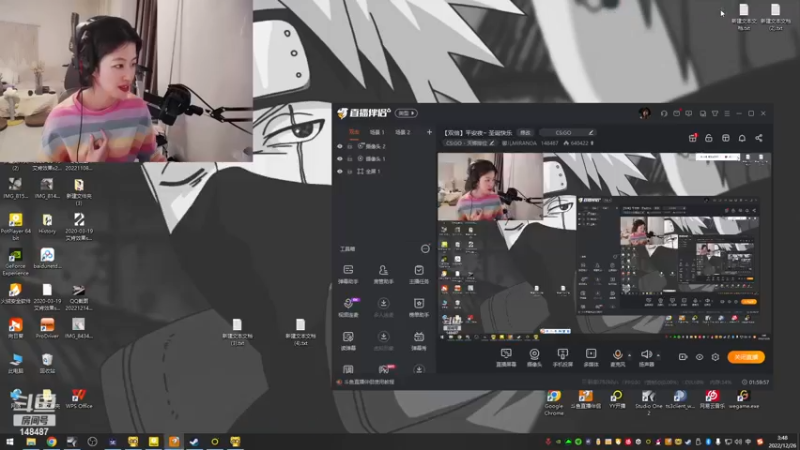Add a 手机投屏 phone cast source

click(562, 358)
